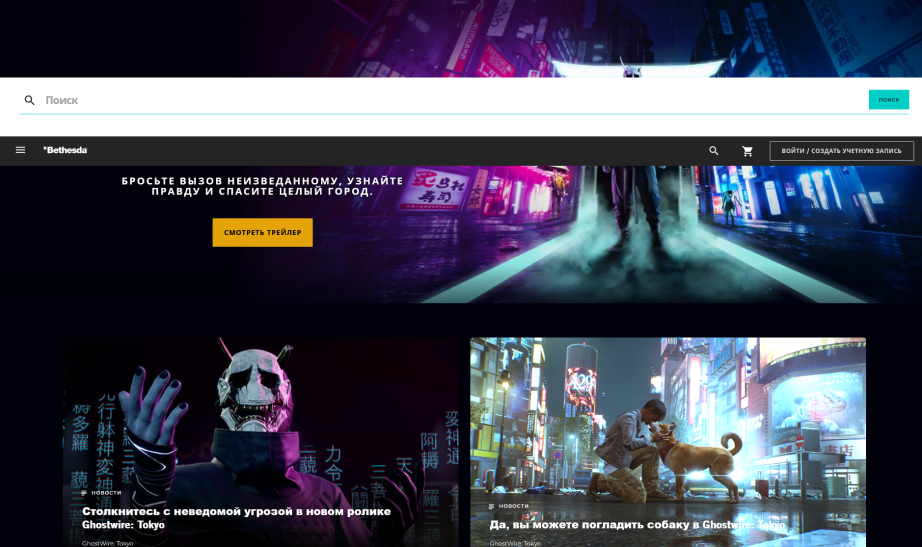The image size is (922, 547).
Task: Open the masked figure news article thumbnail
Action: pos(260,442)
